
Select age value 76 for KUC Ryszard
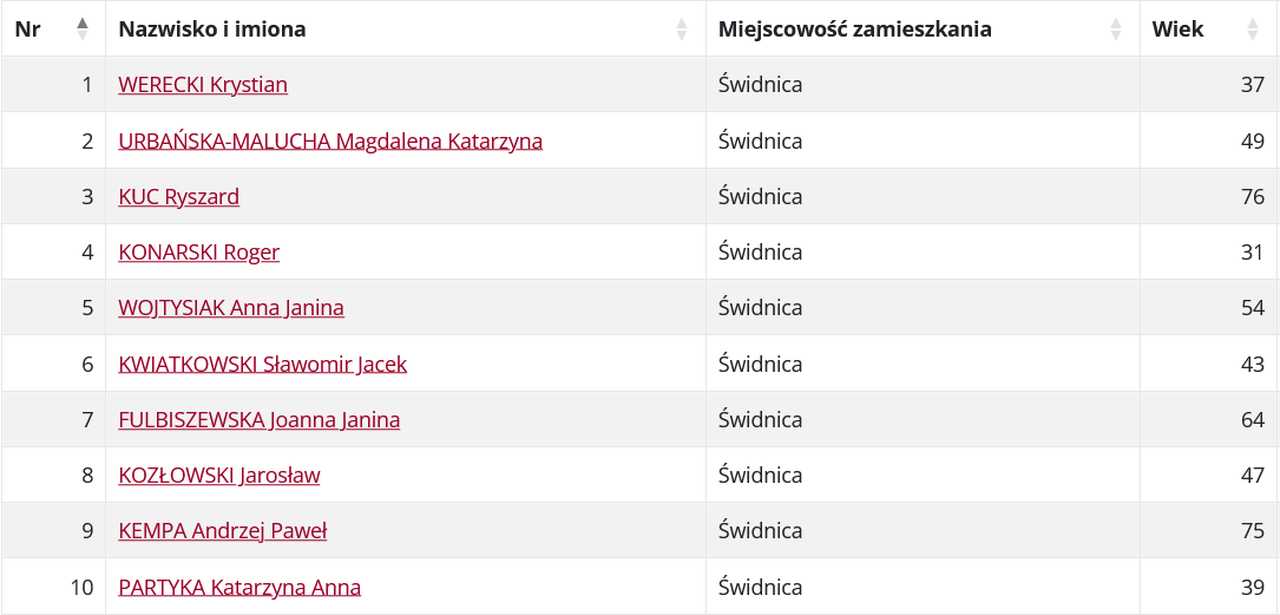[x=1253, y=197]
